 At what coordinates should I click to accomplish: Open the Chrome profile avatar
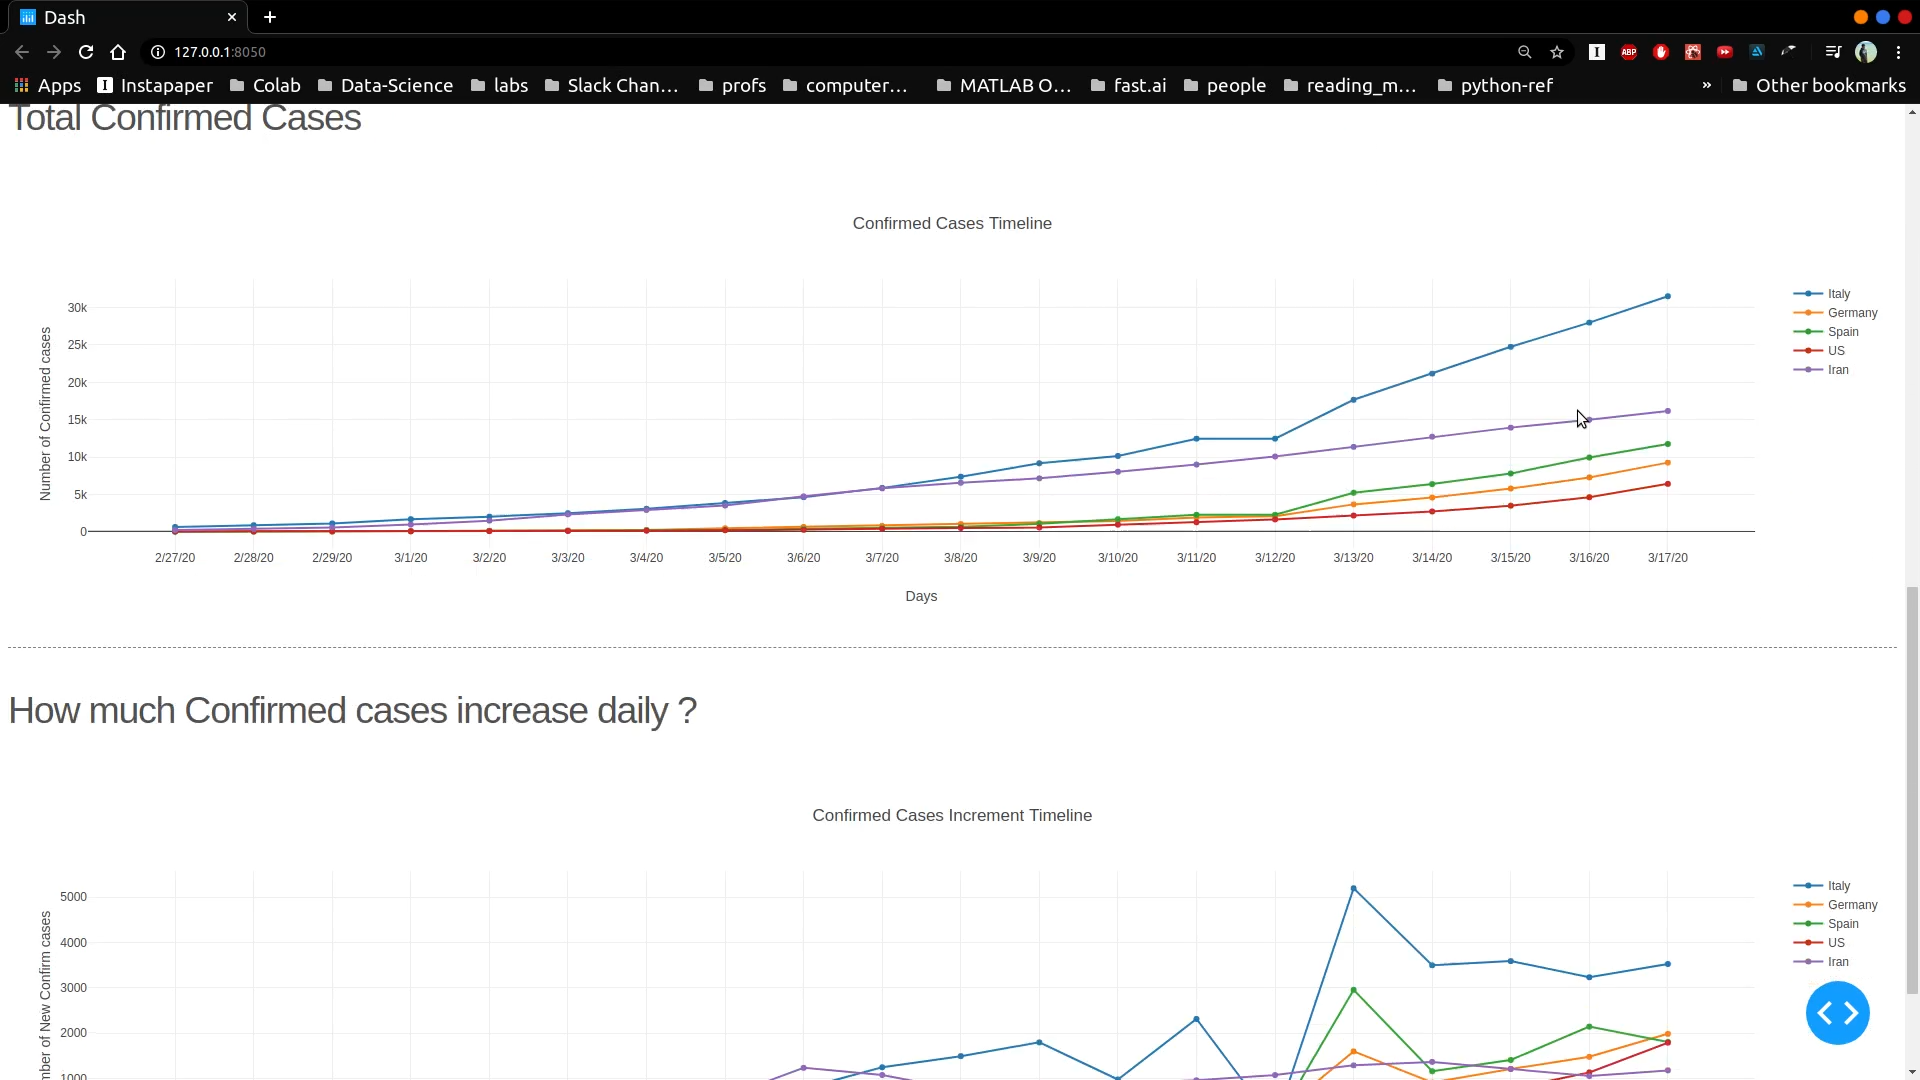click(x=1868, y=52)
